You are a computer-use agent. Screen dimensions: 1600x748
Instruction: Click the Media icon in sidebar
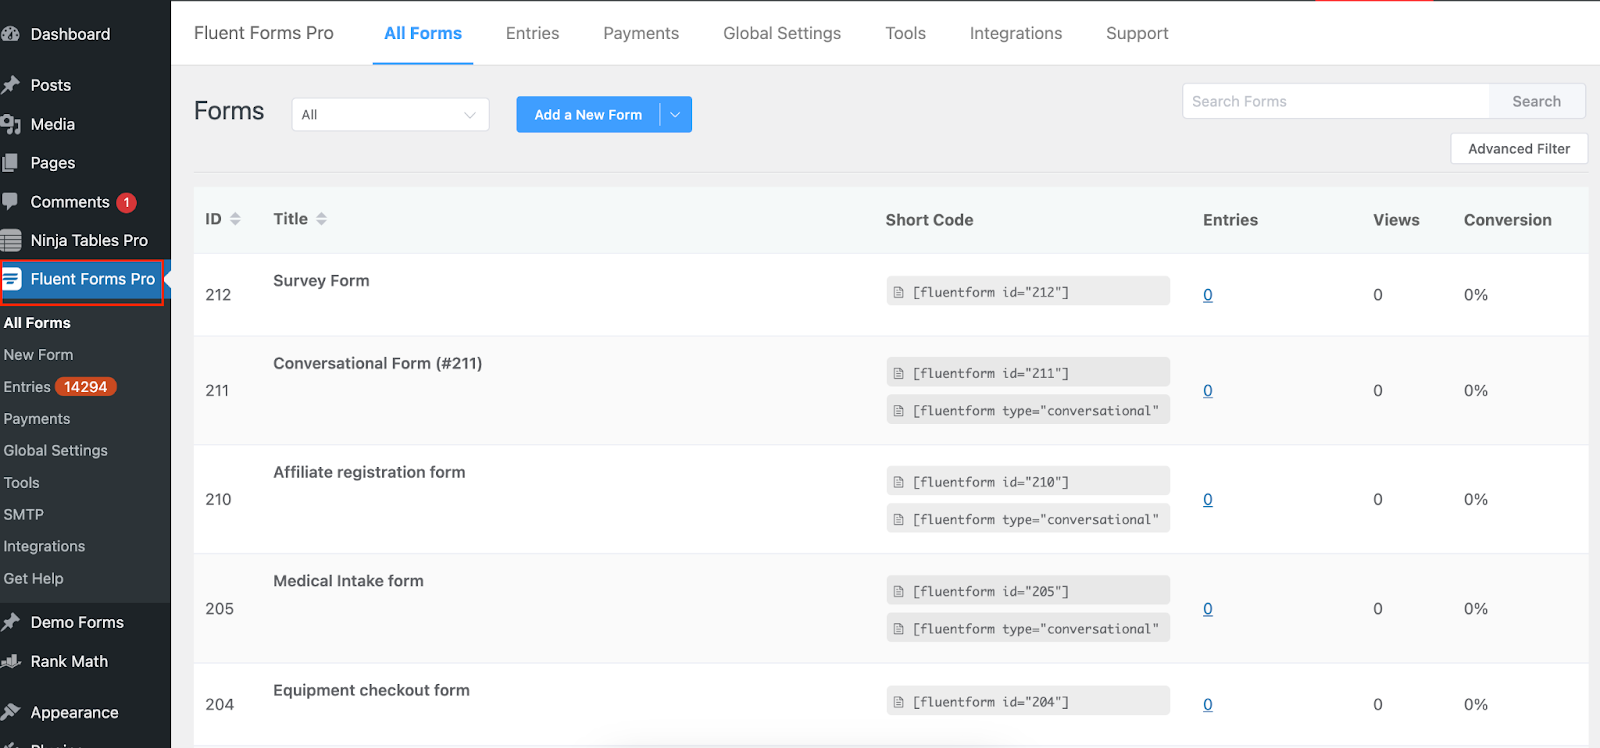click(10, 124)
